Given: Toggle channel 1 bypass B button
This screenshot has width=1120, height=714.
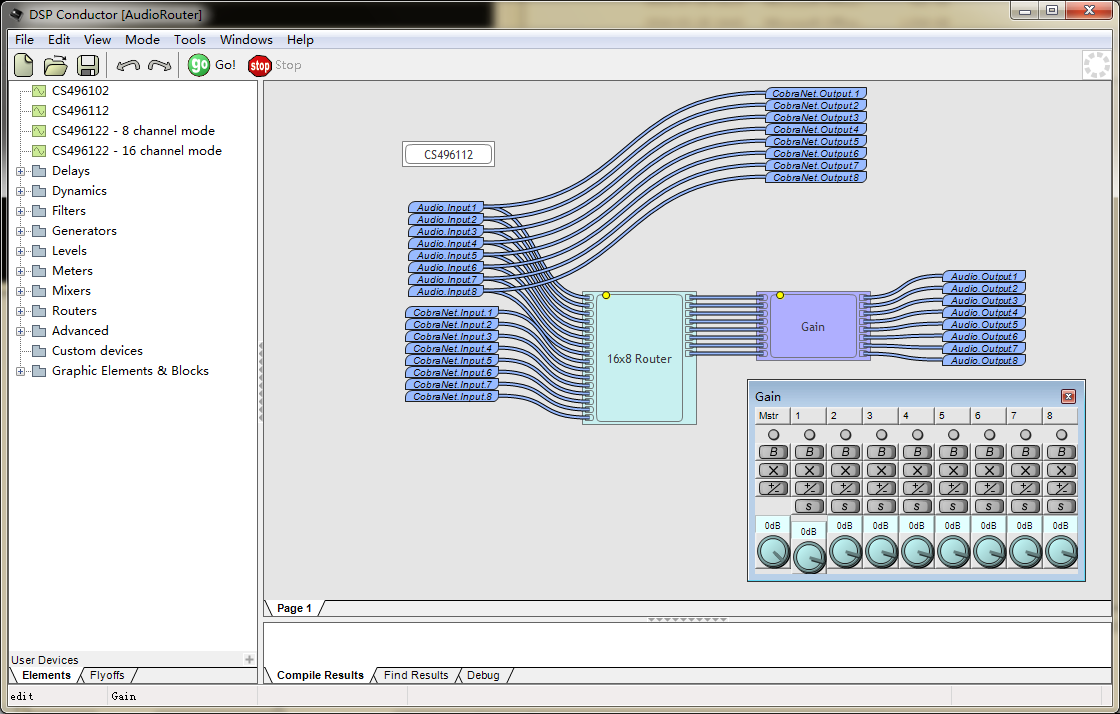Looking at the screenshot, I should 809,452.
